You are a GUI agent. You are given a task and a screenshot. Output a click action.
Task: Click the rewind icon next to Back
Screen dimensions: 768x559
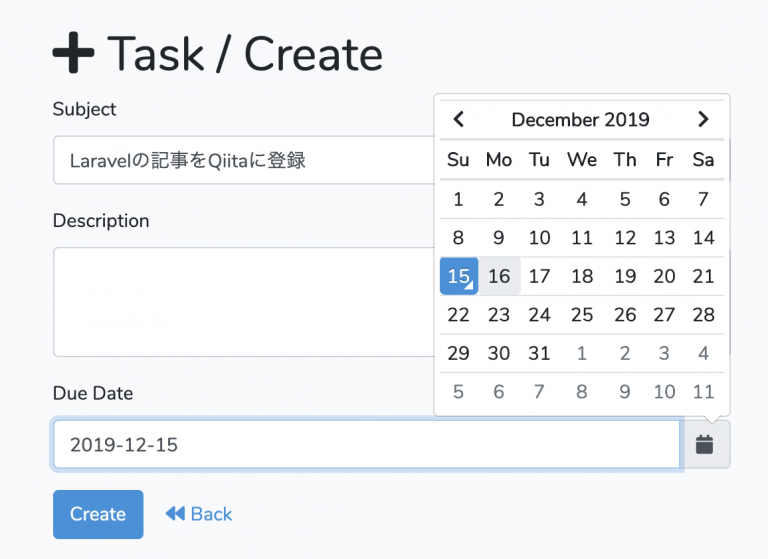click(x=175, y=513)
